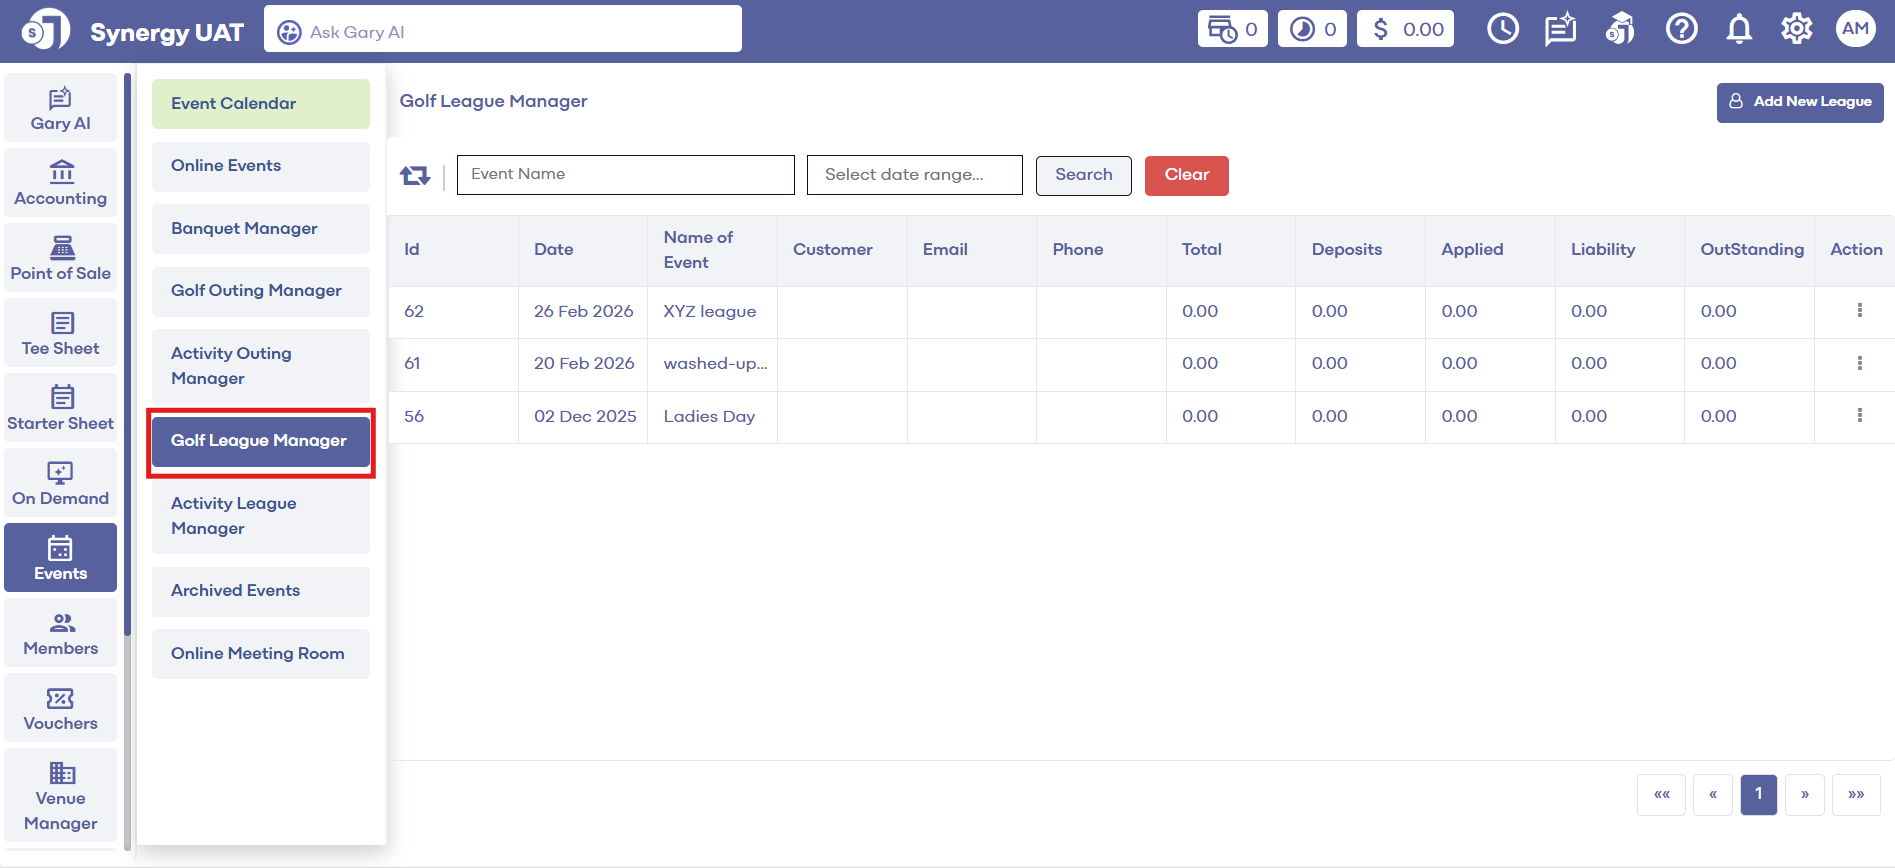1895x868 pixels.
Task: Open the Vouchers sidebar module
Action: point(61,709)
